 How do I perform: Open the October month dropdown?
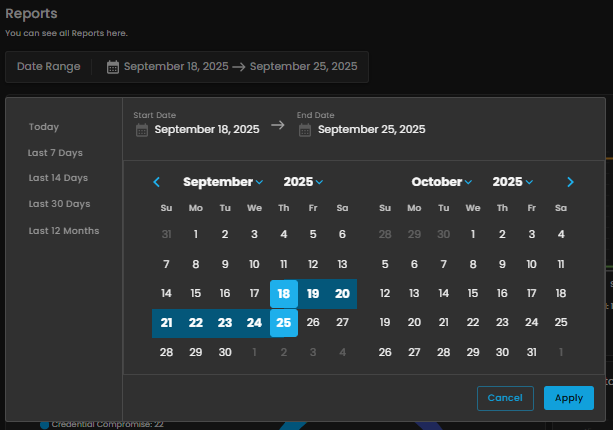(x=442, y=182)
